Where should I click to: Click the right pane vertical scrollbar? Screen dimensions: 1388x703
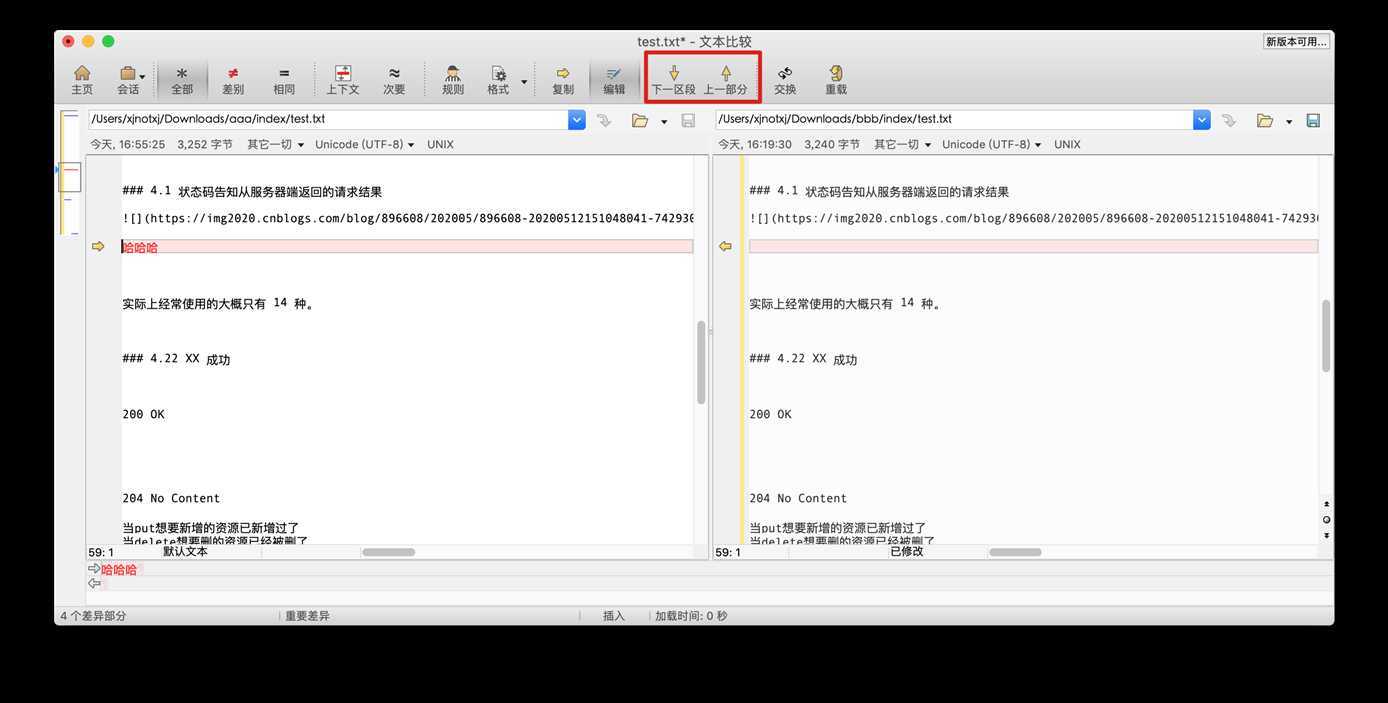click(1326, 335)
